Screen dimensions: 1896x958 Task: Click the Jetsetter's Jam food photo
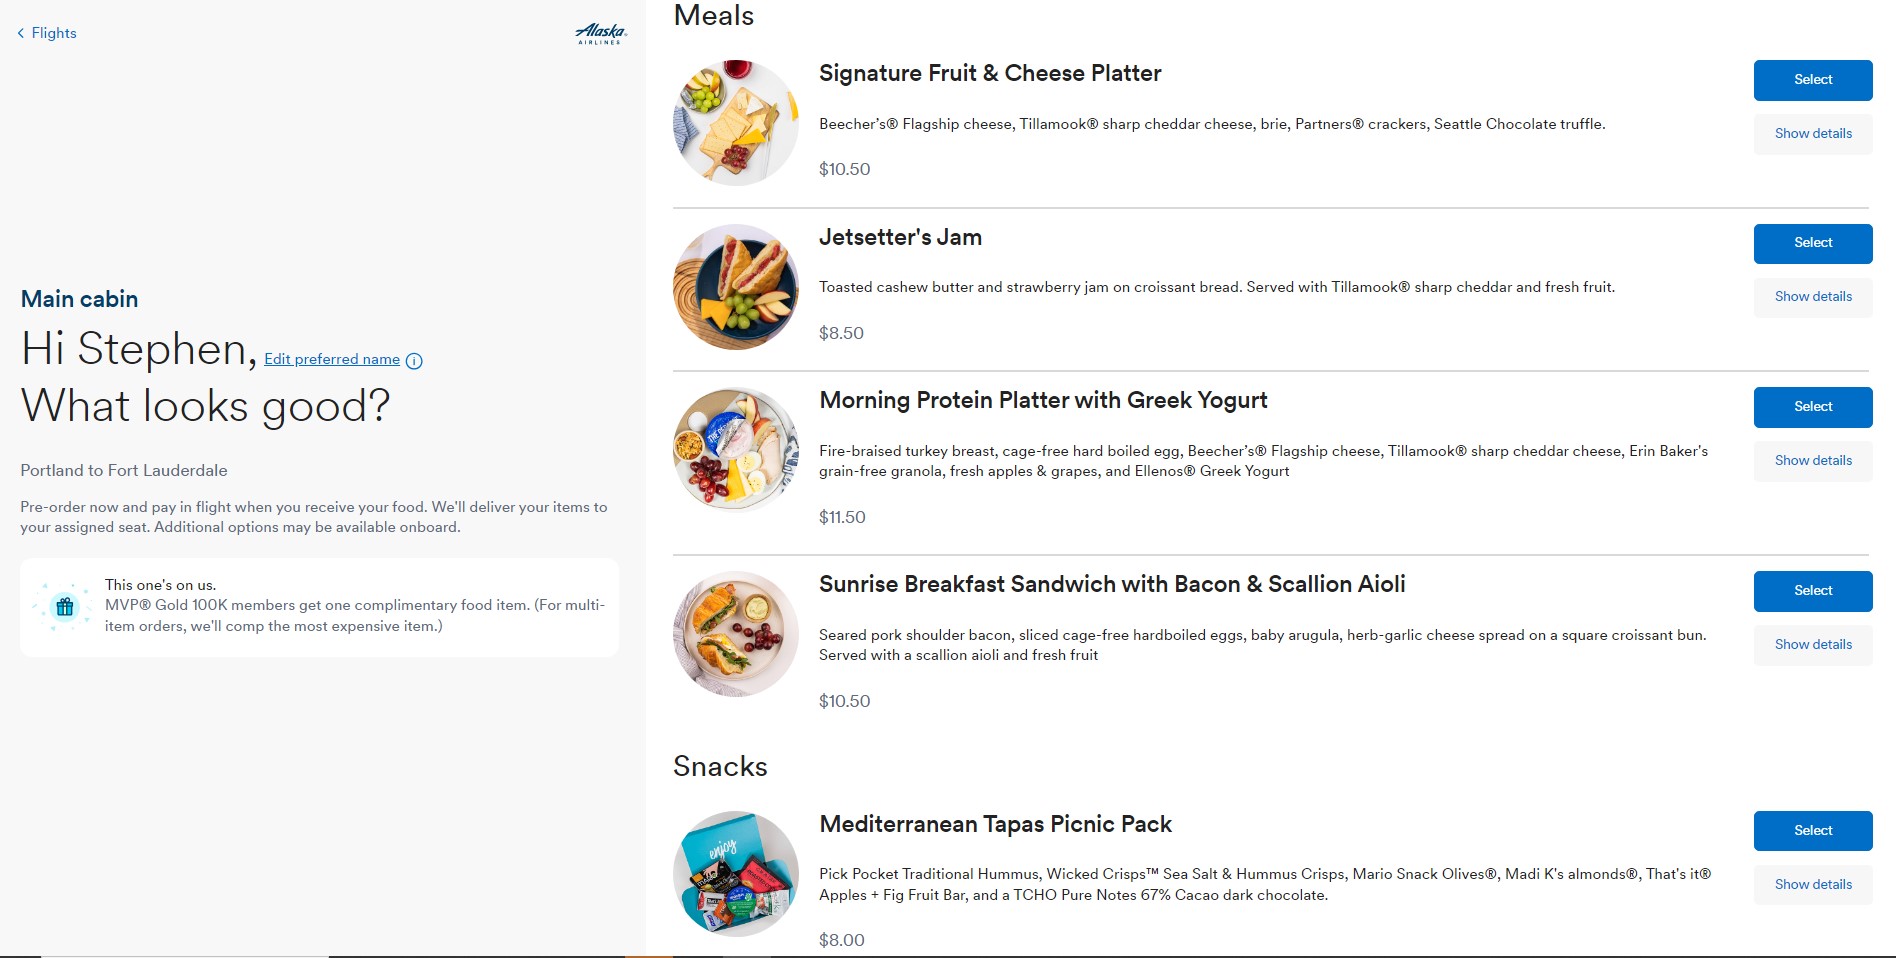pyautogui.click(x=735, y=287)
